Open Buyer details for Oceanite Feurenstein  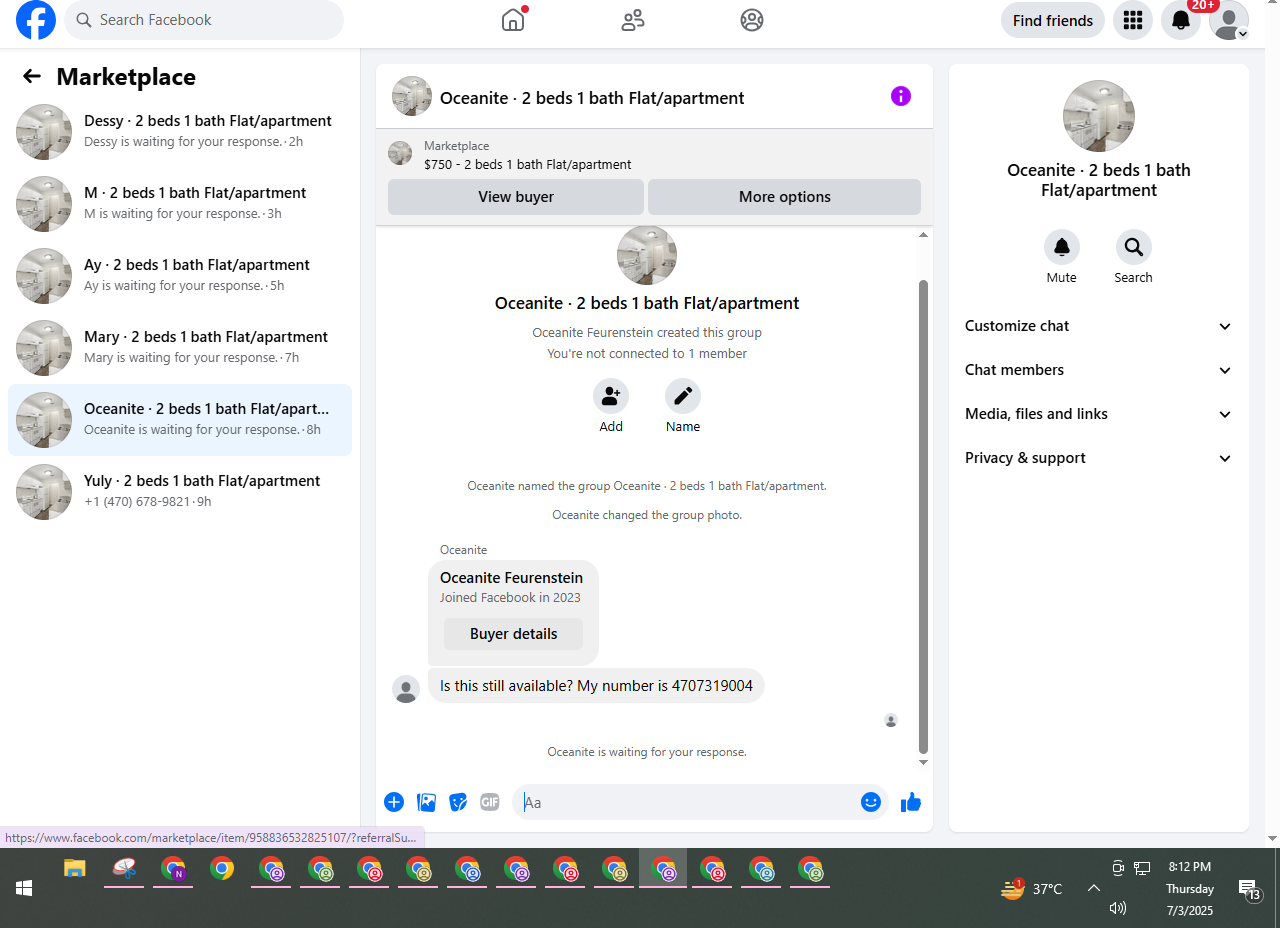514,634
